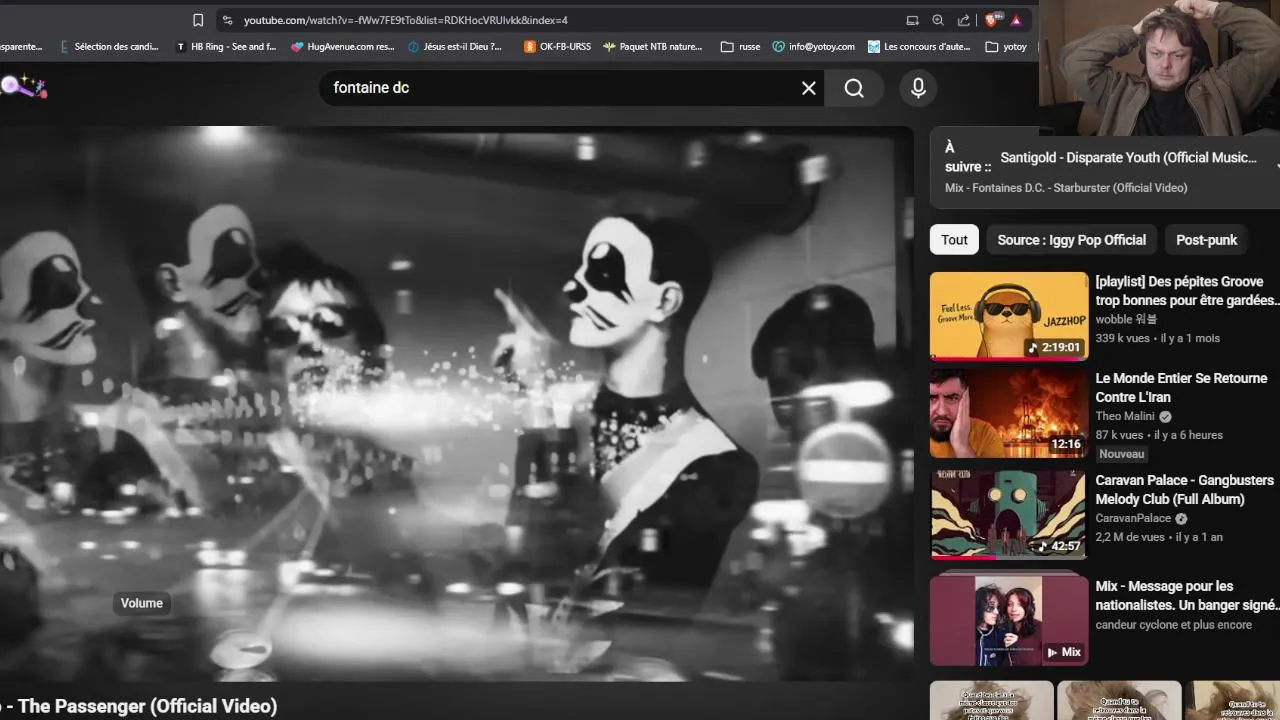Select the 'Post-punk' filter chip
This screenshot has height=720, width=1280.
coord(1206,240)
